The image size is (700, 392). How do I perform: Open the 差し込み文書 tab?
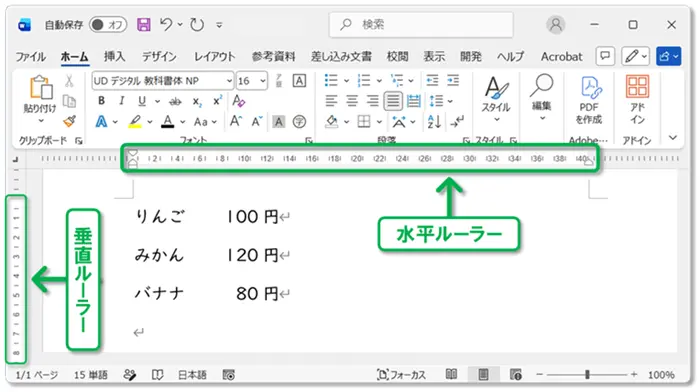tap(342, 57)
